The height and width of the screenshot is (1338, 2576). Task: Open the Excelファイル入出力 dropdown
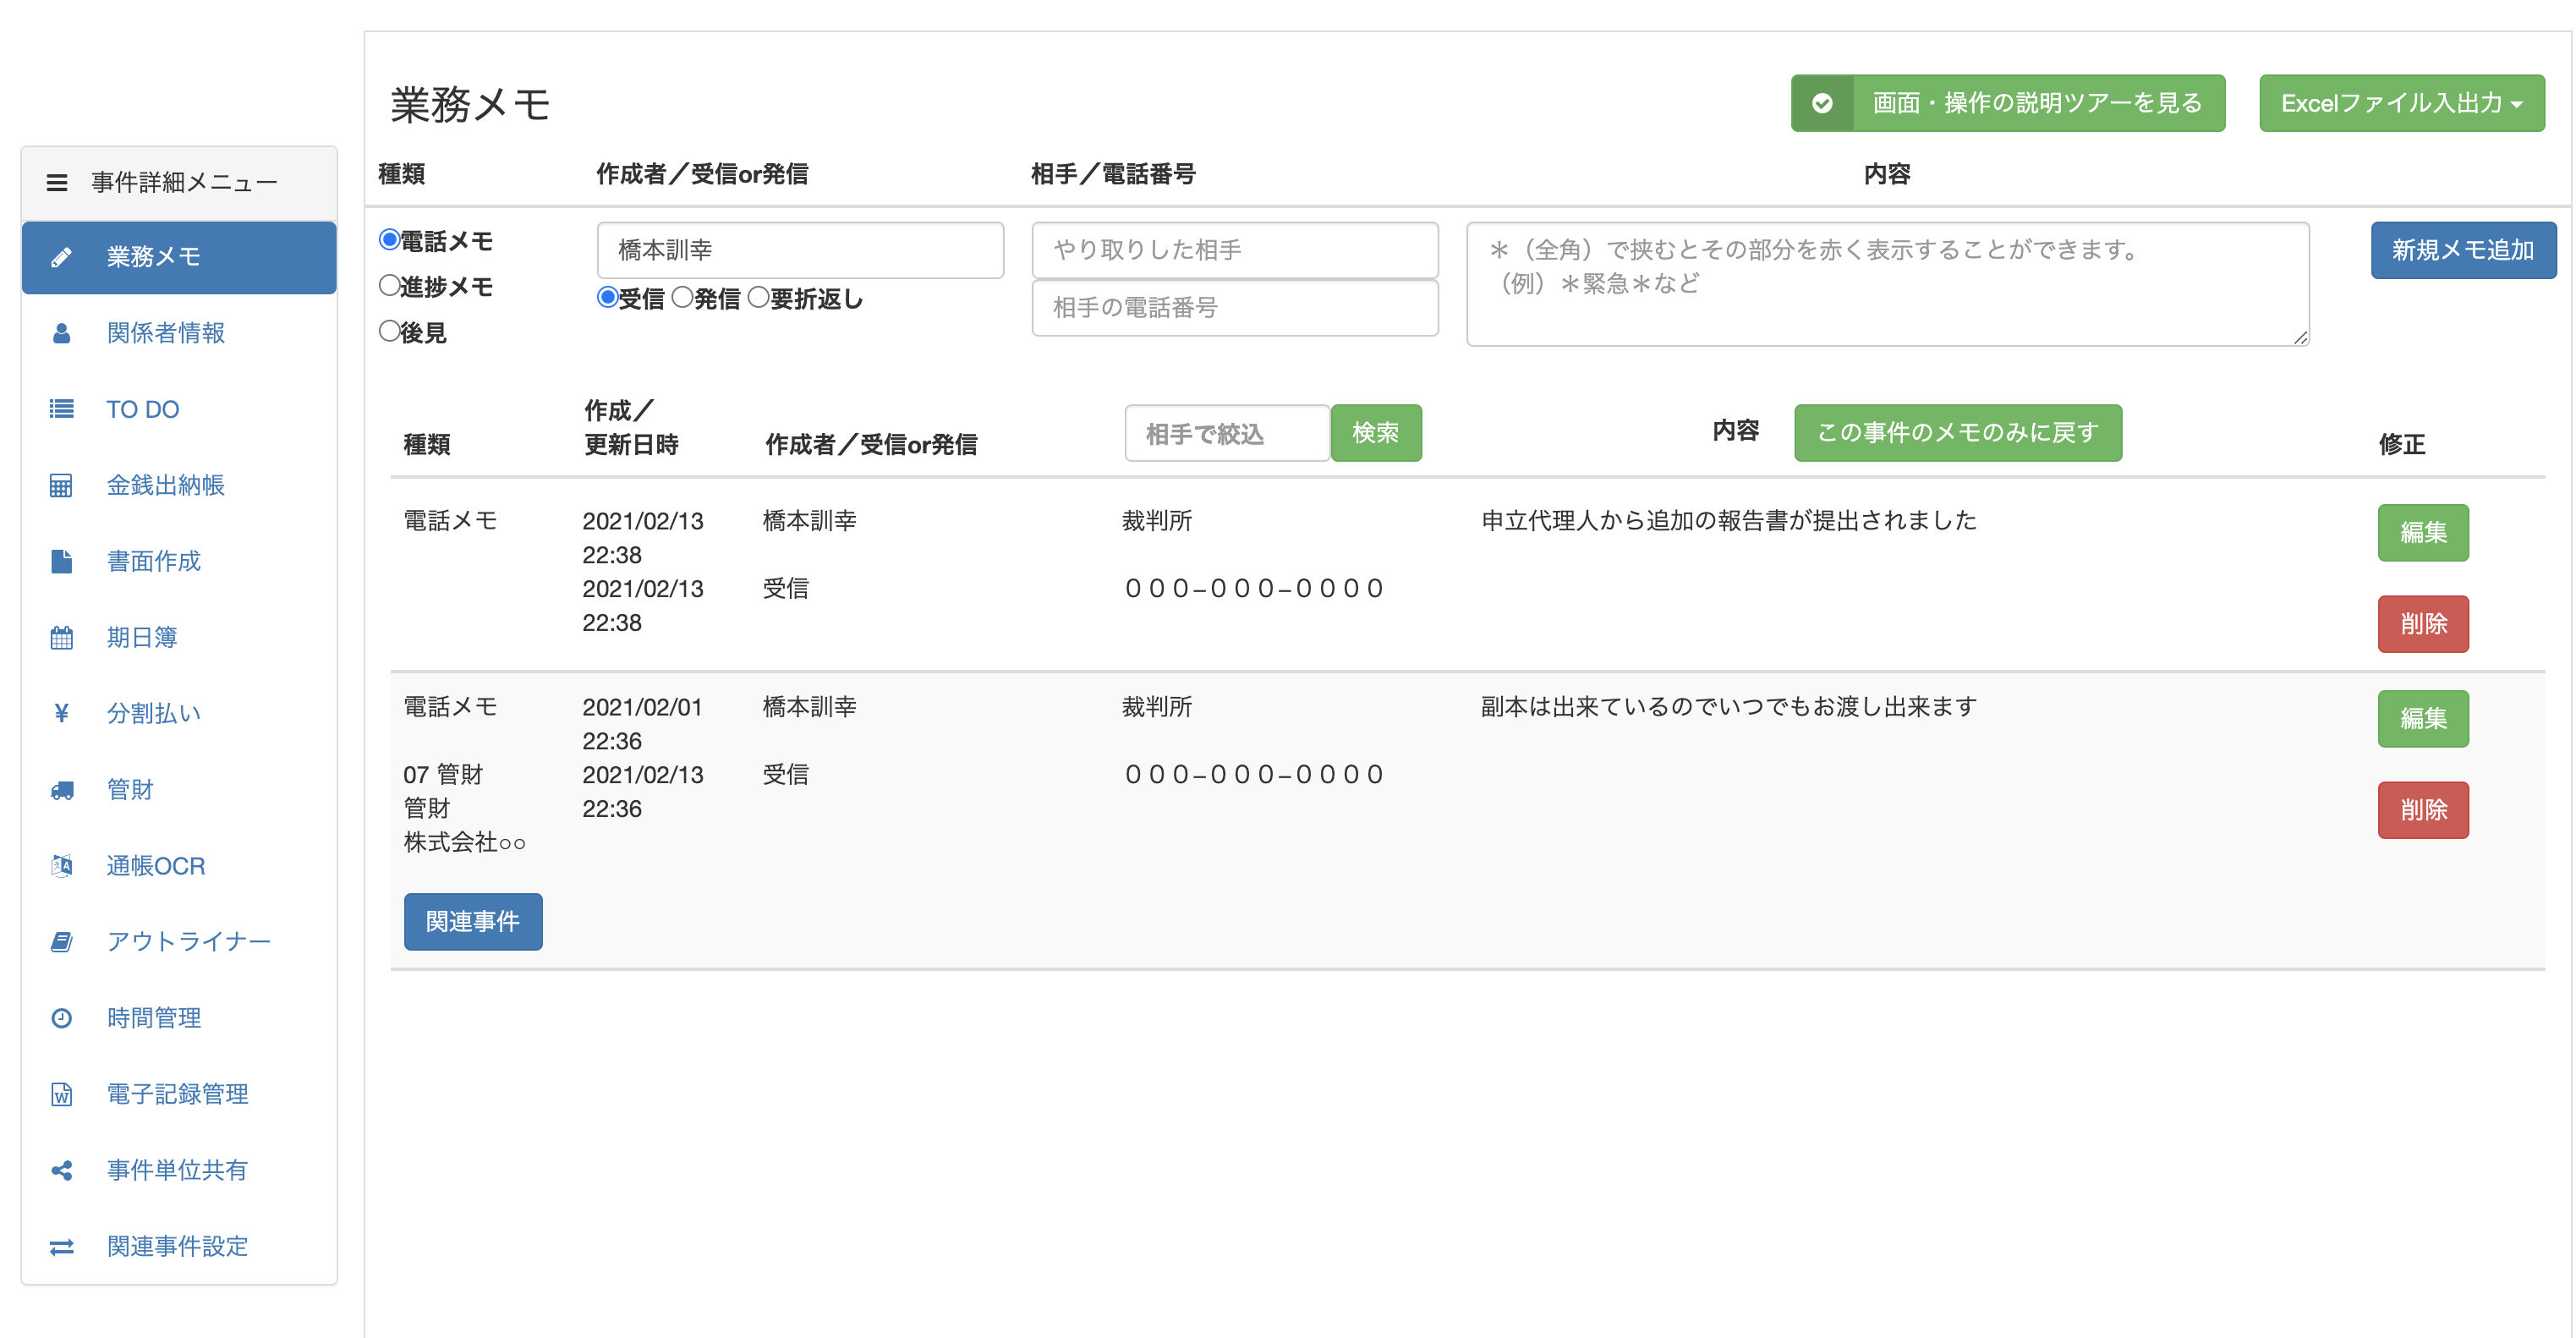(2400, 103)
